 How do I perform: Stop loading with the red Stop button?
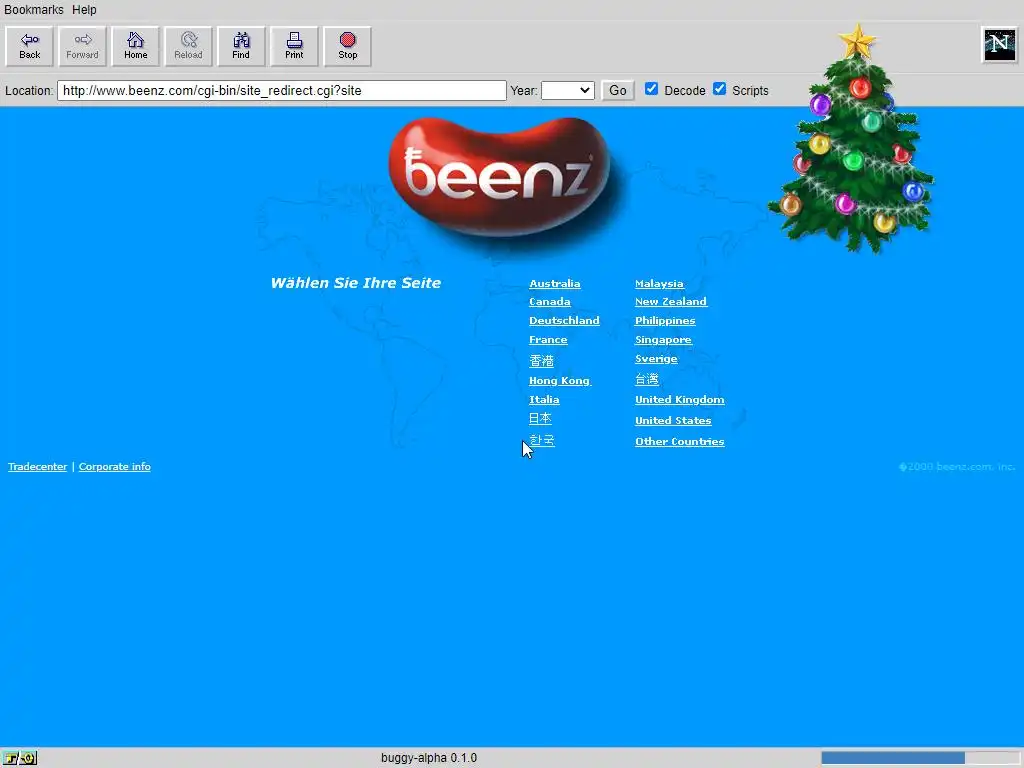[x=347, y=46]
